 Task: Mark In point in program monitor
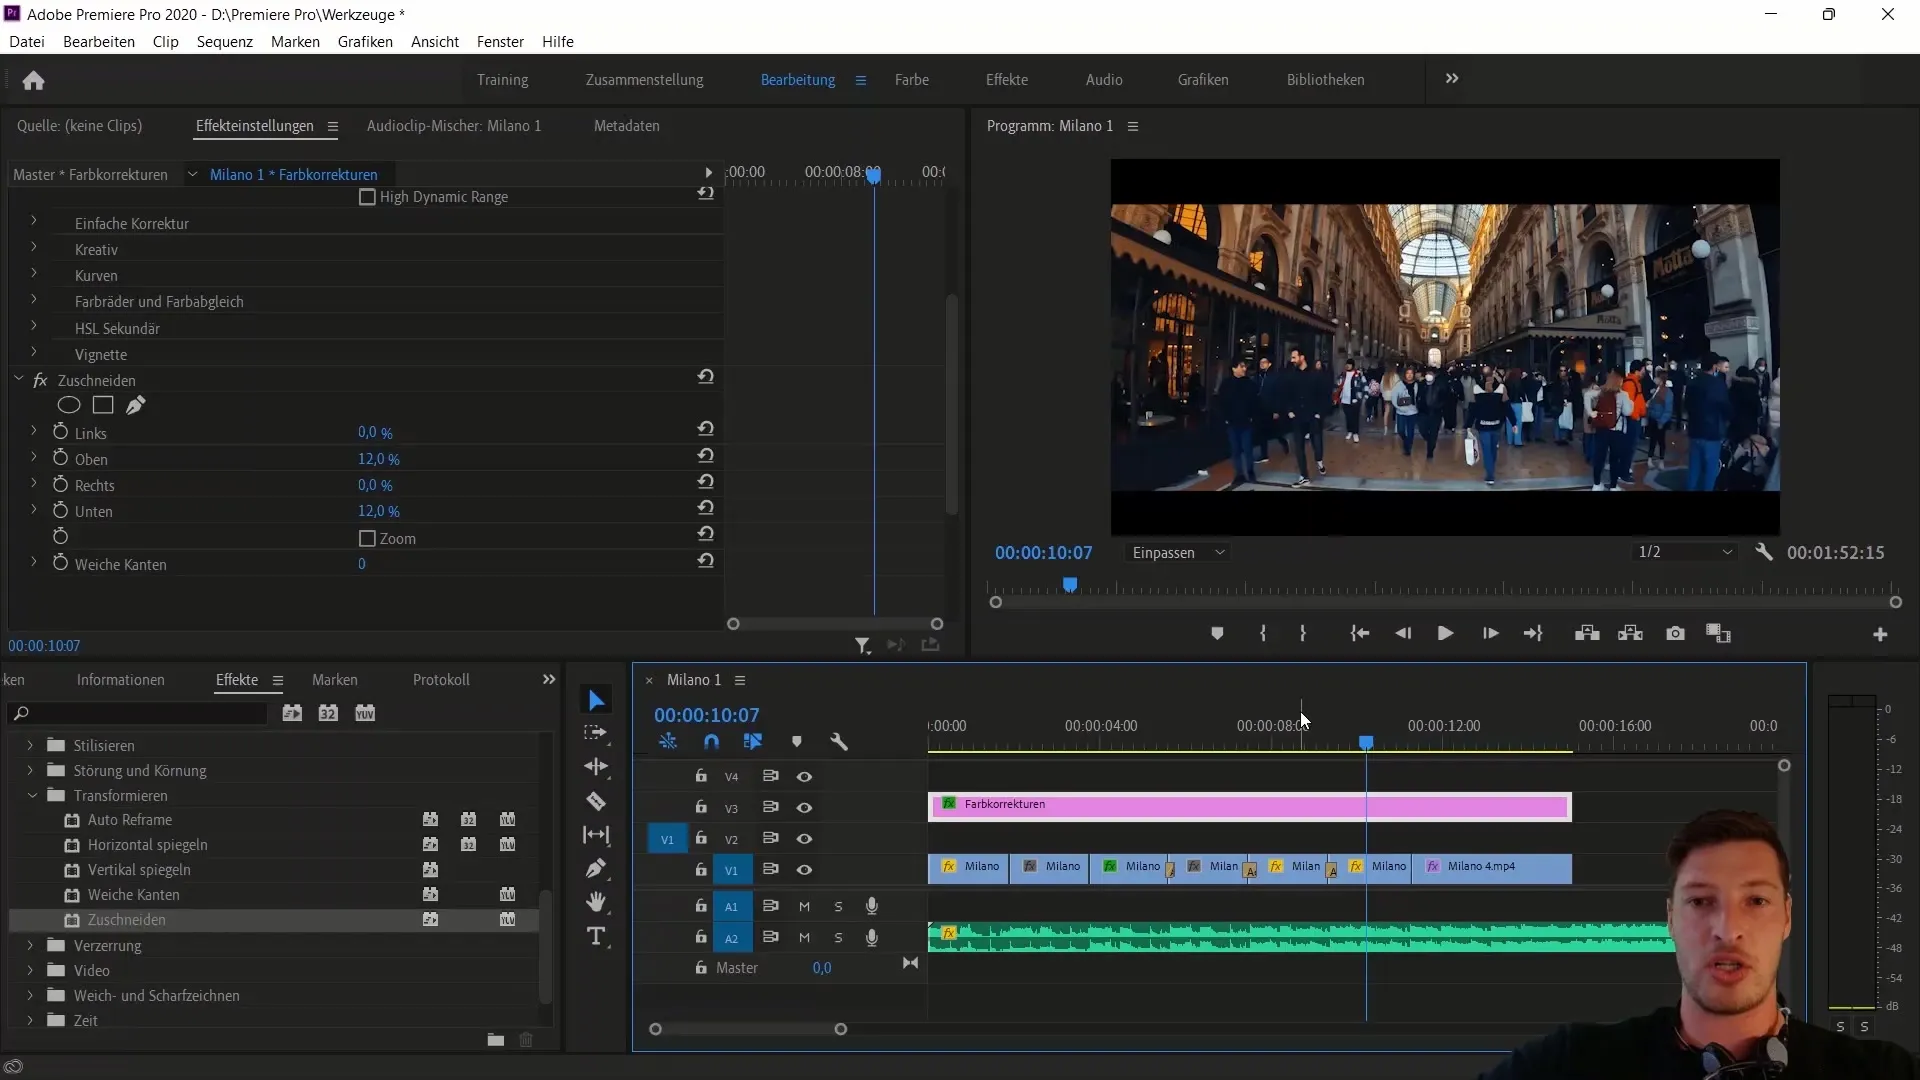pyautogui.click(x=1263, y=634)
